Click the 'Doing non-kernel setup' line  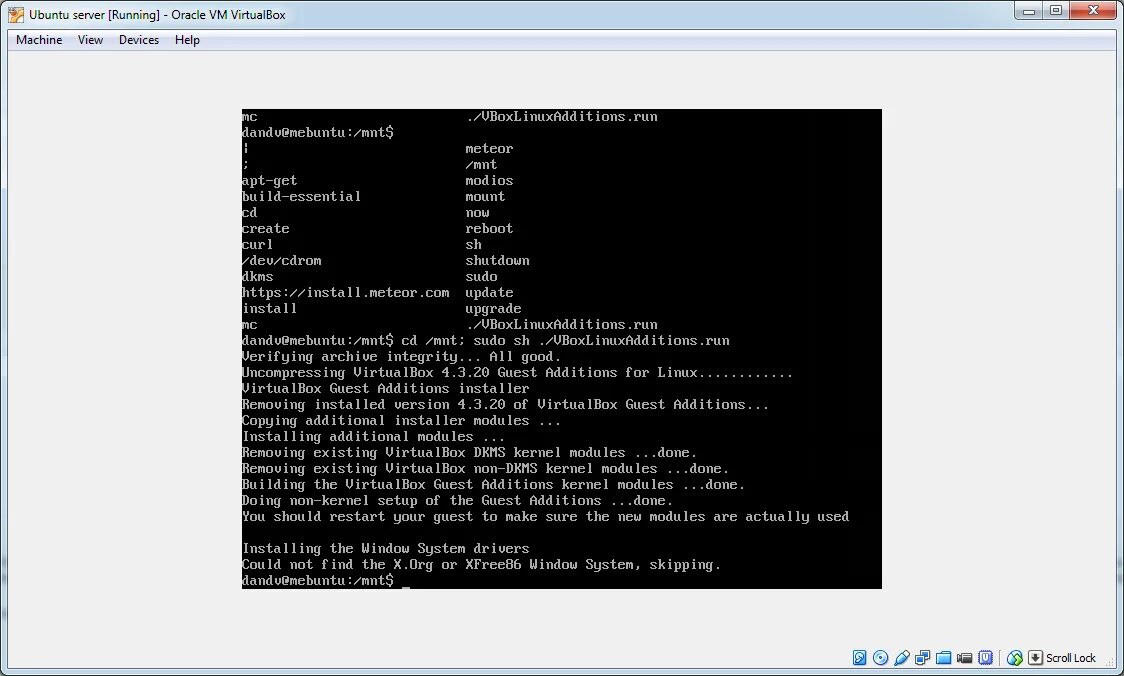coord(457,500)
